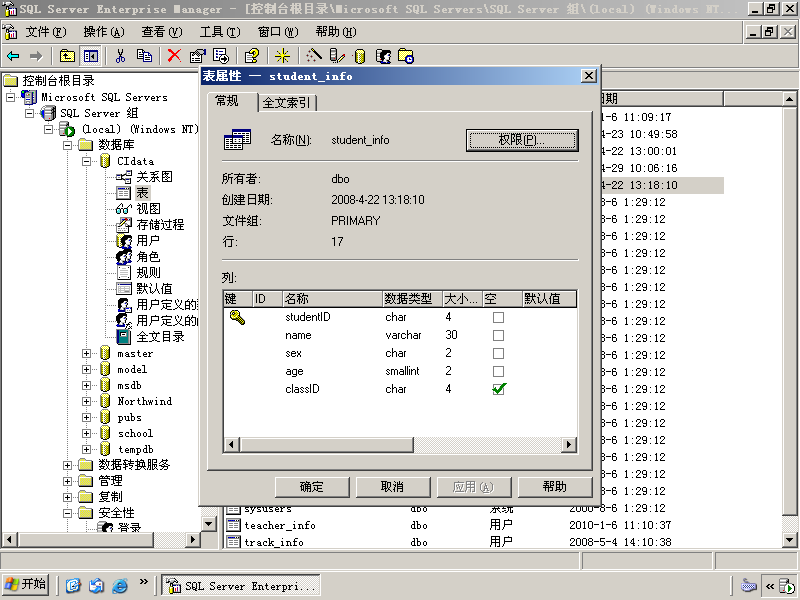This screenshot has height=600, width=800.
Task: Click the New database cylinder toolbar icon
Action: click(x=360, y=56)
